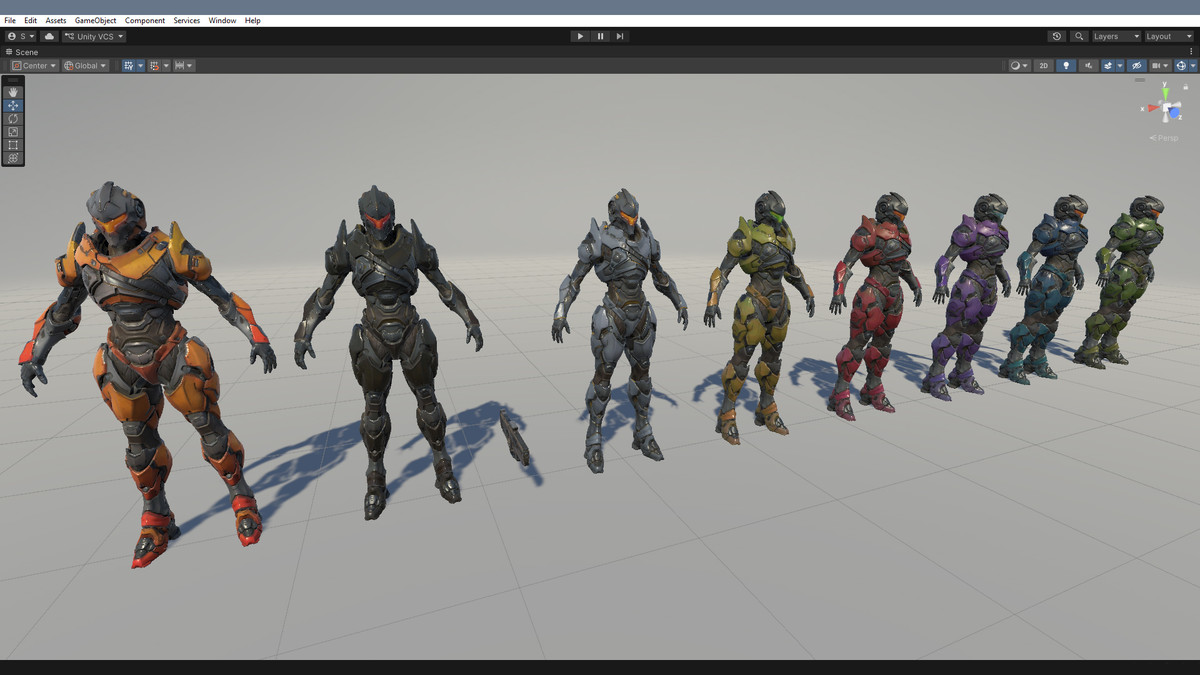
Task: Open Global handle rotation dropdown
Action: [x=85, y=66]
